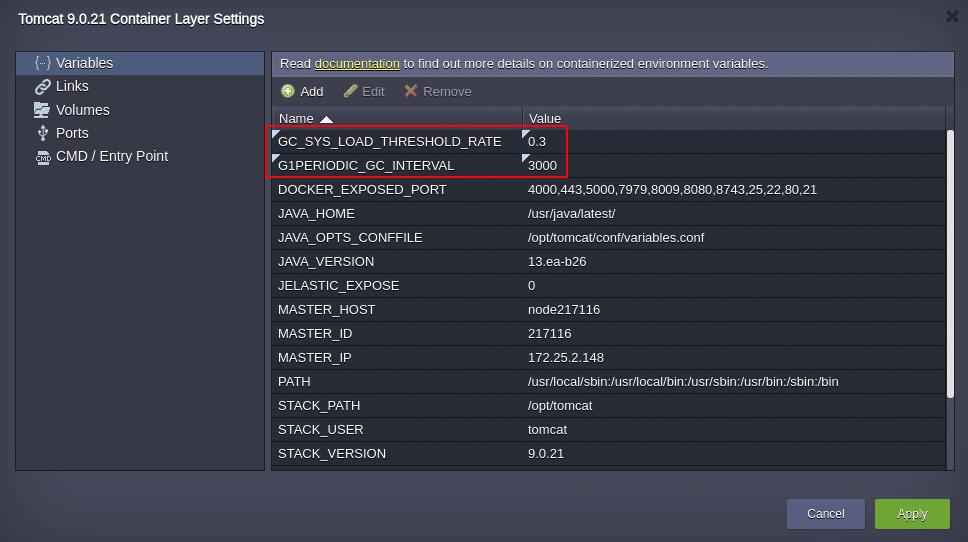Select the STACK_PATH row
The width and height of the screenshot is (968, 542).
(609, 406)
